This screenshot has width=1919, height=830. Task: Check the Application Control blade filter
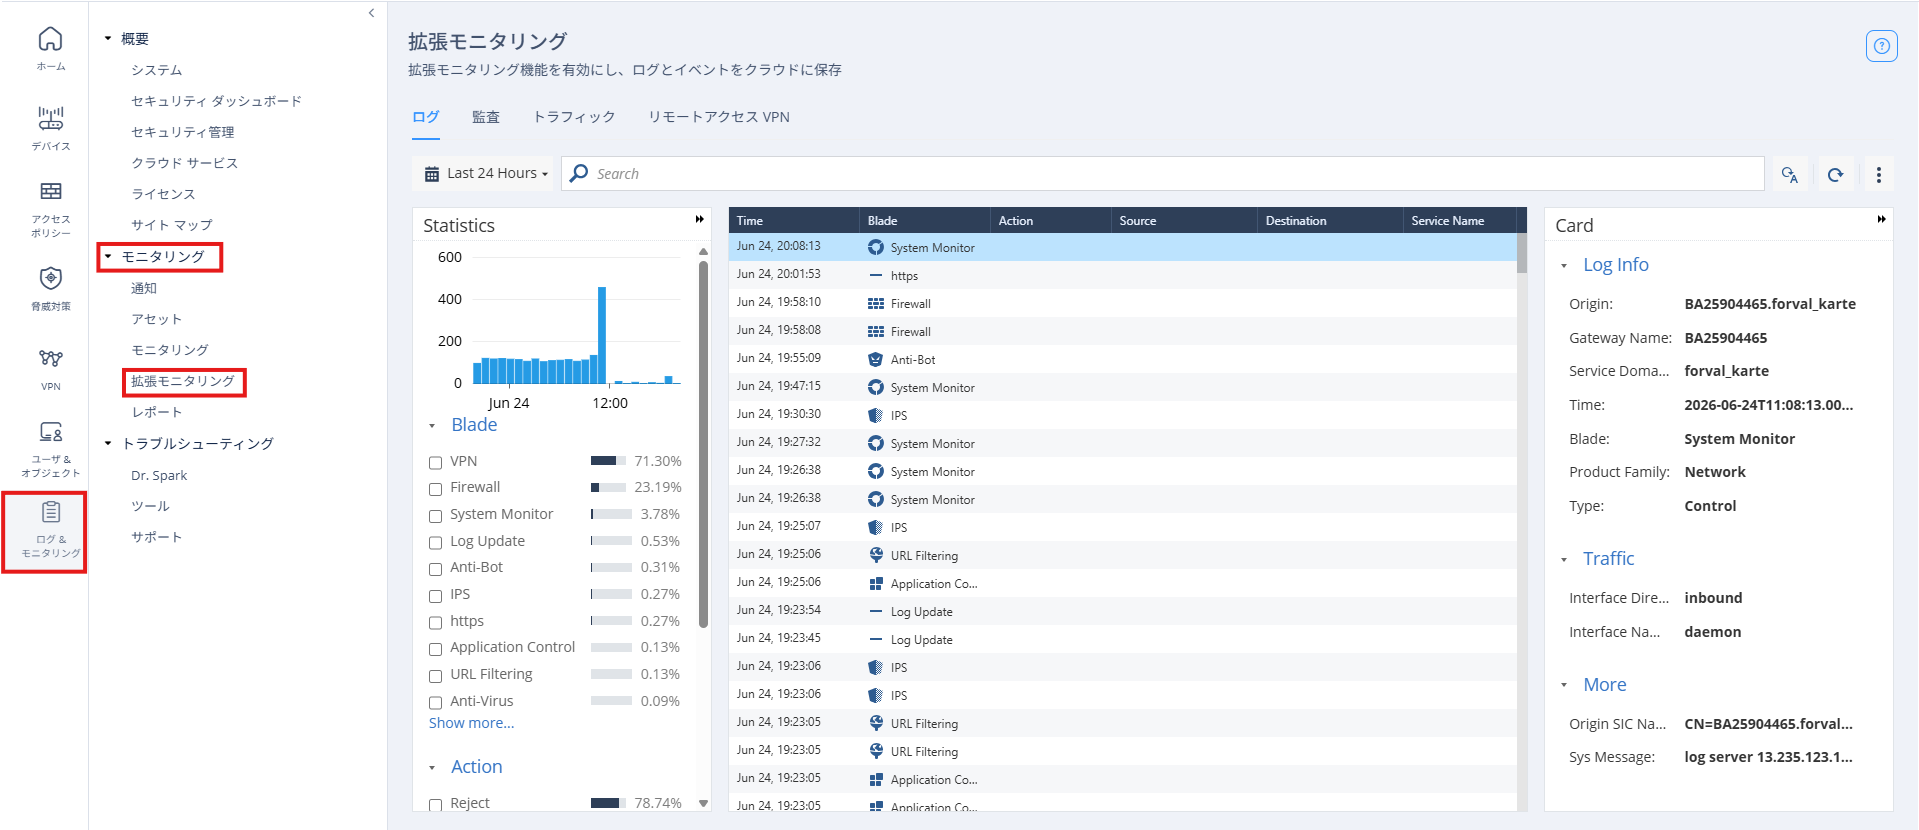pyautogui.click(x=435, y=649)
